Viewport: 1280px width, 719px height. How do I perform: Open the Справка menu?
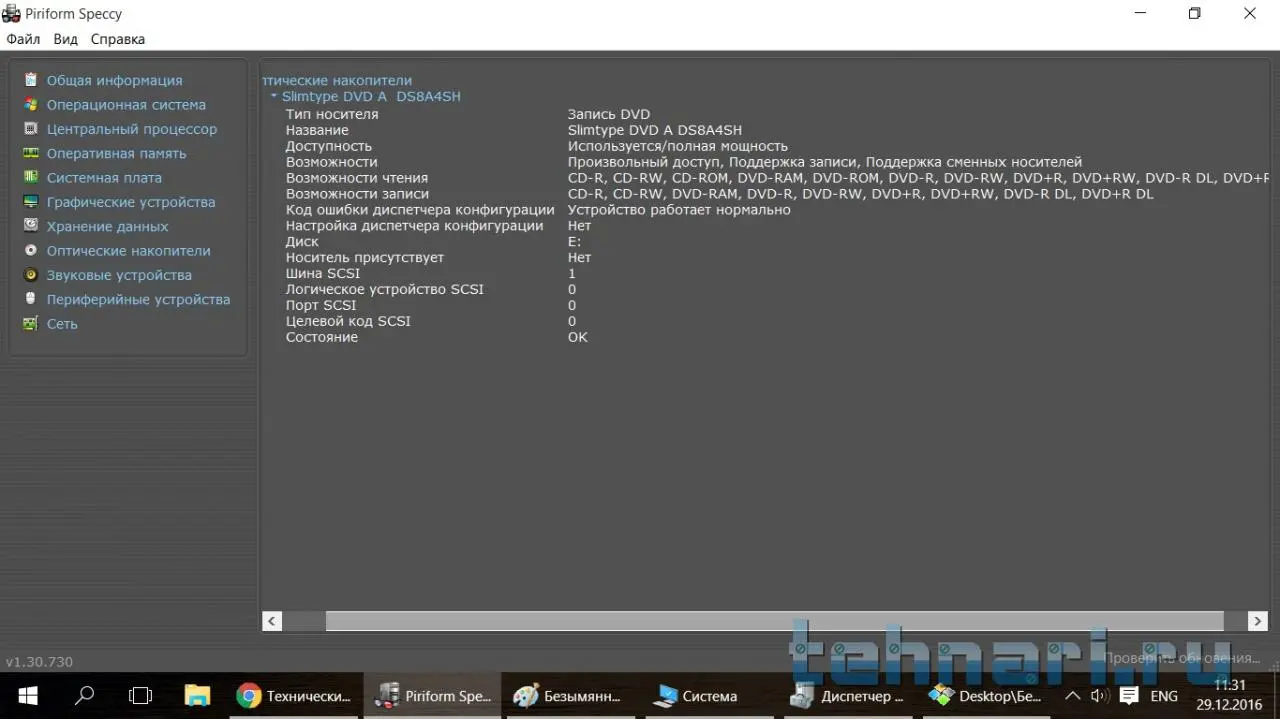pyautogui.click(x=118, y=39)
